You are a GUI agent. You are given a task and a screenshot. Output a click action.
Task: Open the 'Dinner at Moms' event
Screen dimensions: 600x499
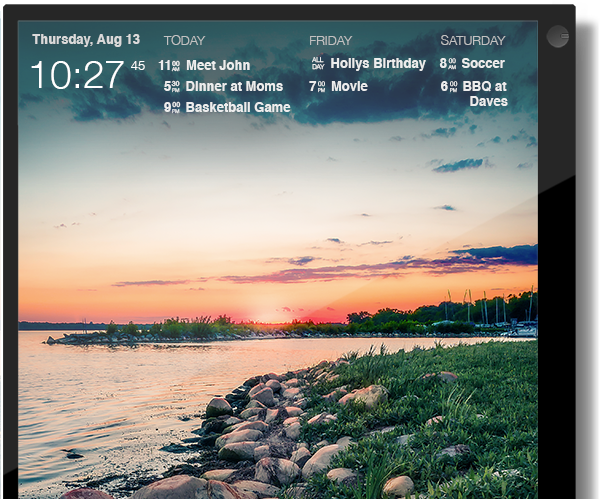(234, 86)
